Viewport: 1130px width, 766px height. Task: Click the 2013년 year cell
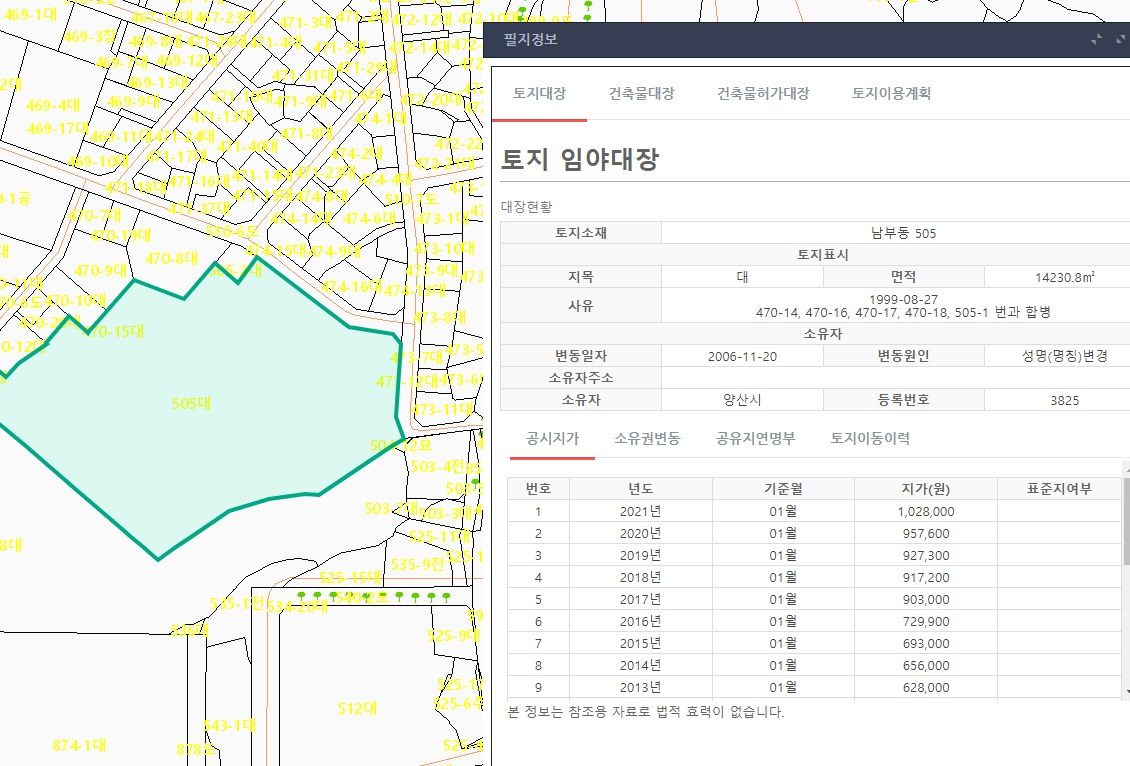tap(641, 687)
